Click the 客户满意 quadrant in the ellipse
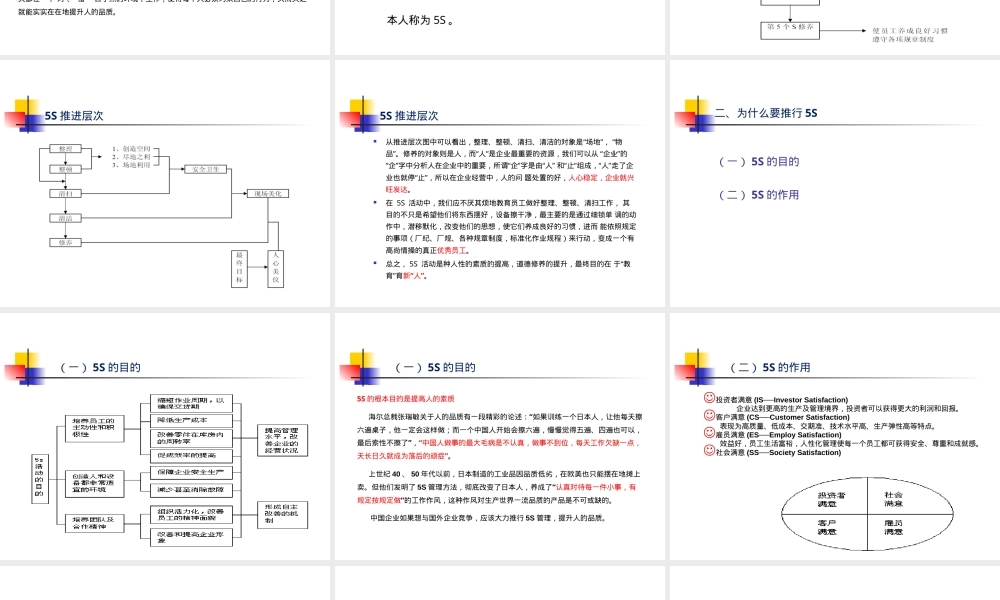 [827, 527]
